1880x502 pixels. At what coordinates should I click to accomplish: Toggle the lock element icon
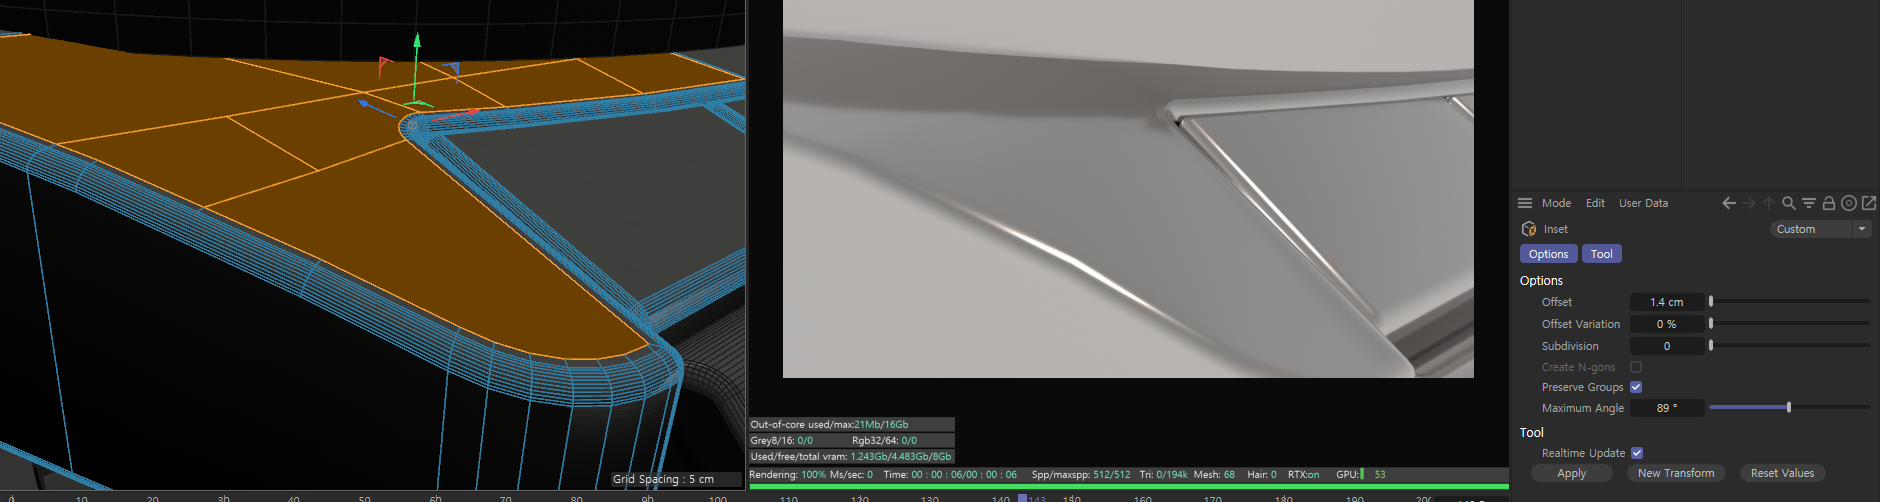tap(1829, 203)
